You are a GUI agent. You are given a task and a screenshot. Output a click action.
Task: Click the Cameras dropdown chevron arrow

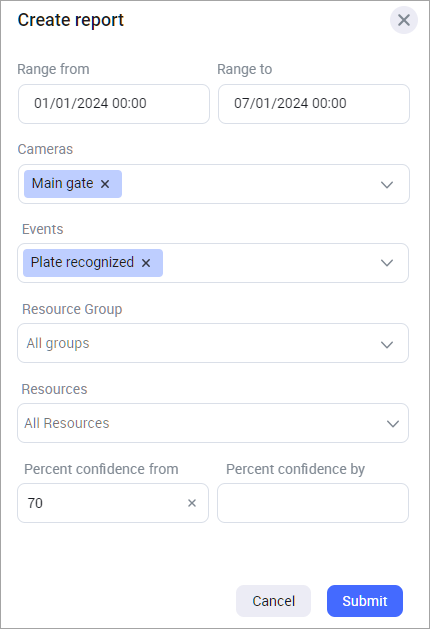pyautogui.click(x=387, y=185)
